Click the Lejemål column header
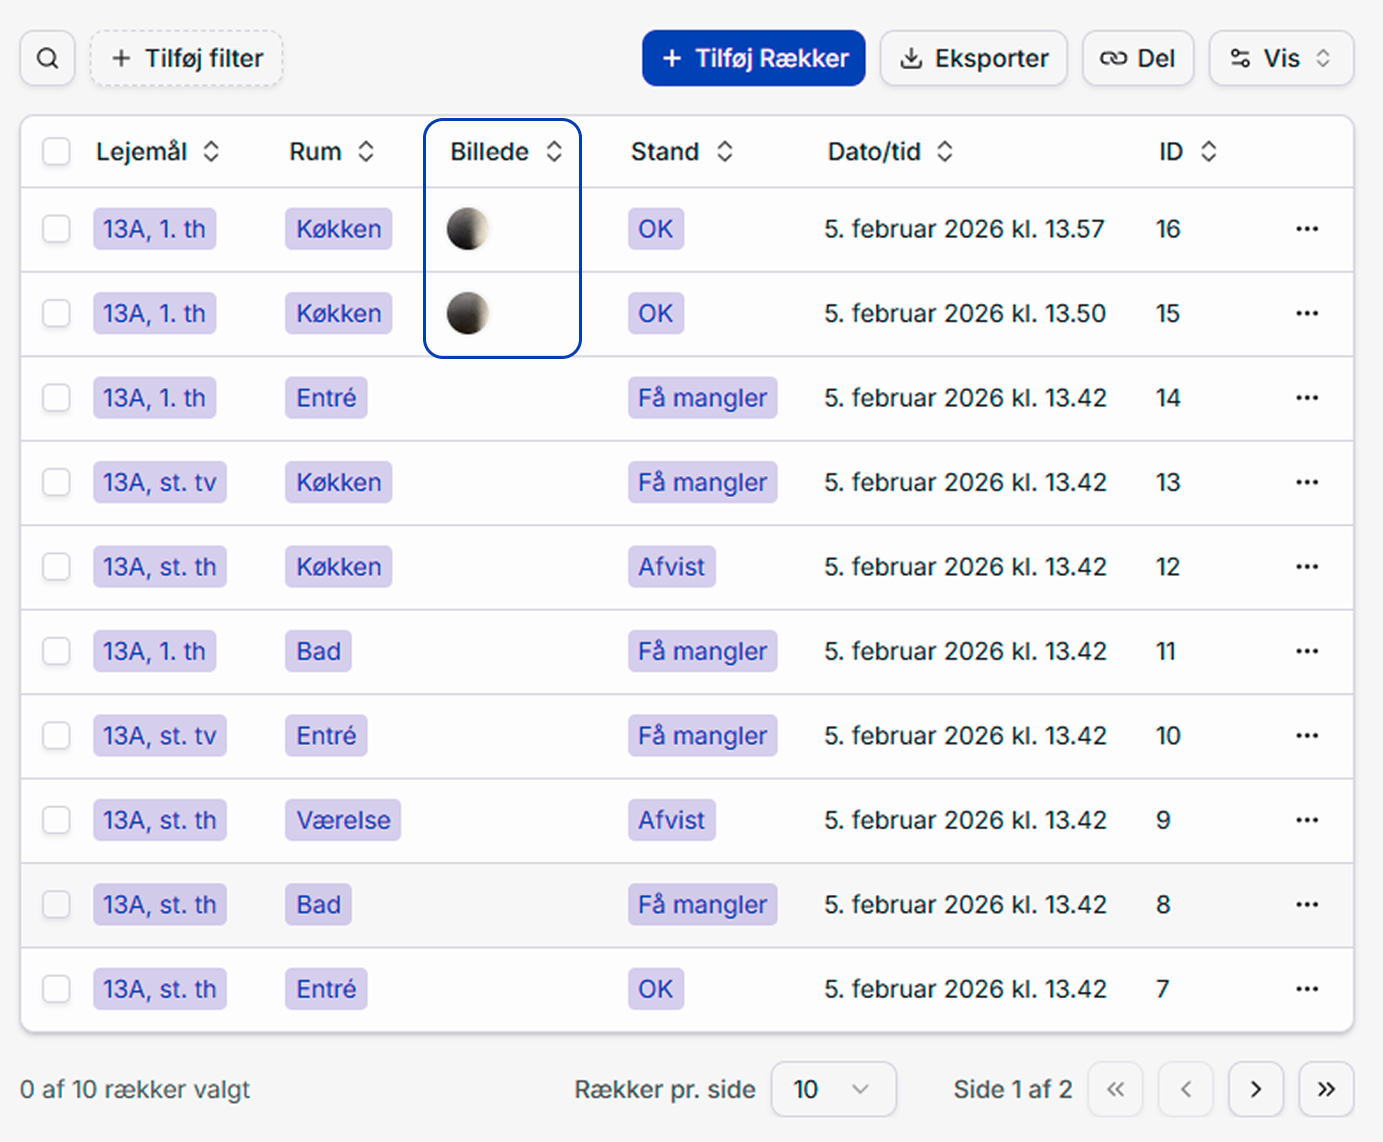 coord(155,151)
